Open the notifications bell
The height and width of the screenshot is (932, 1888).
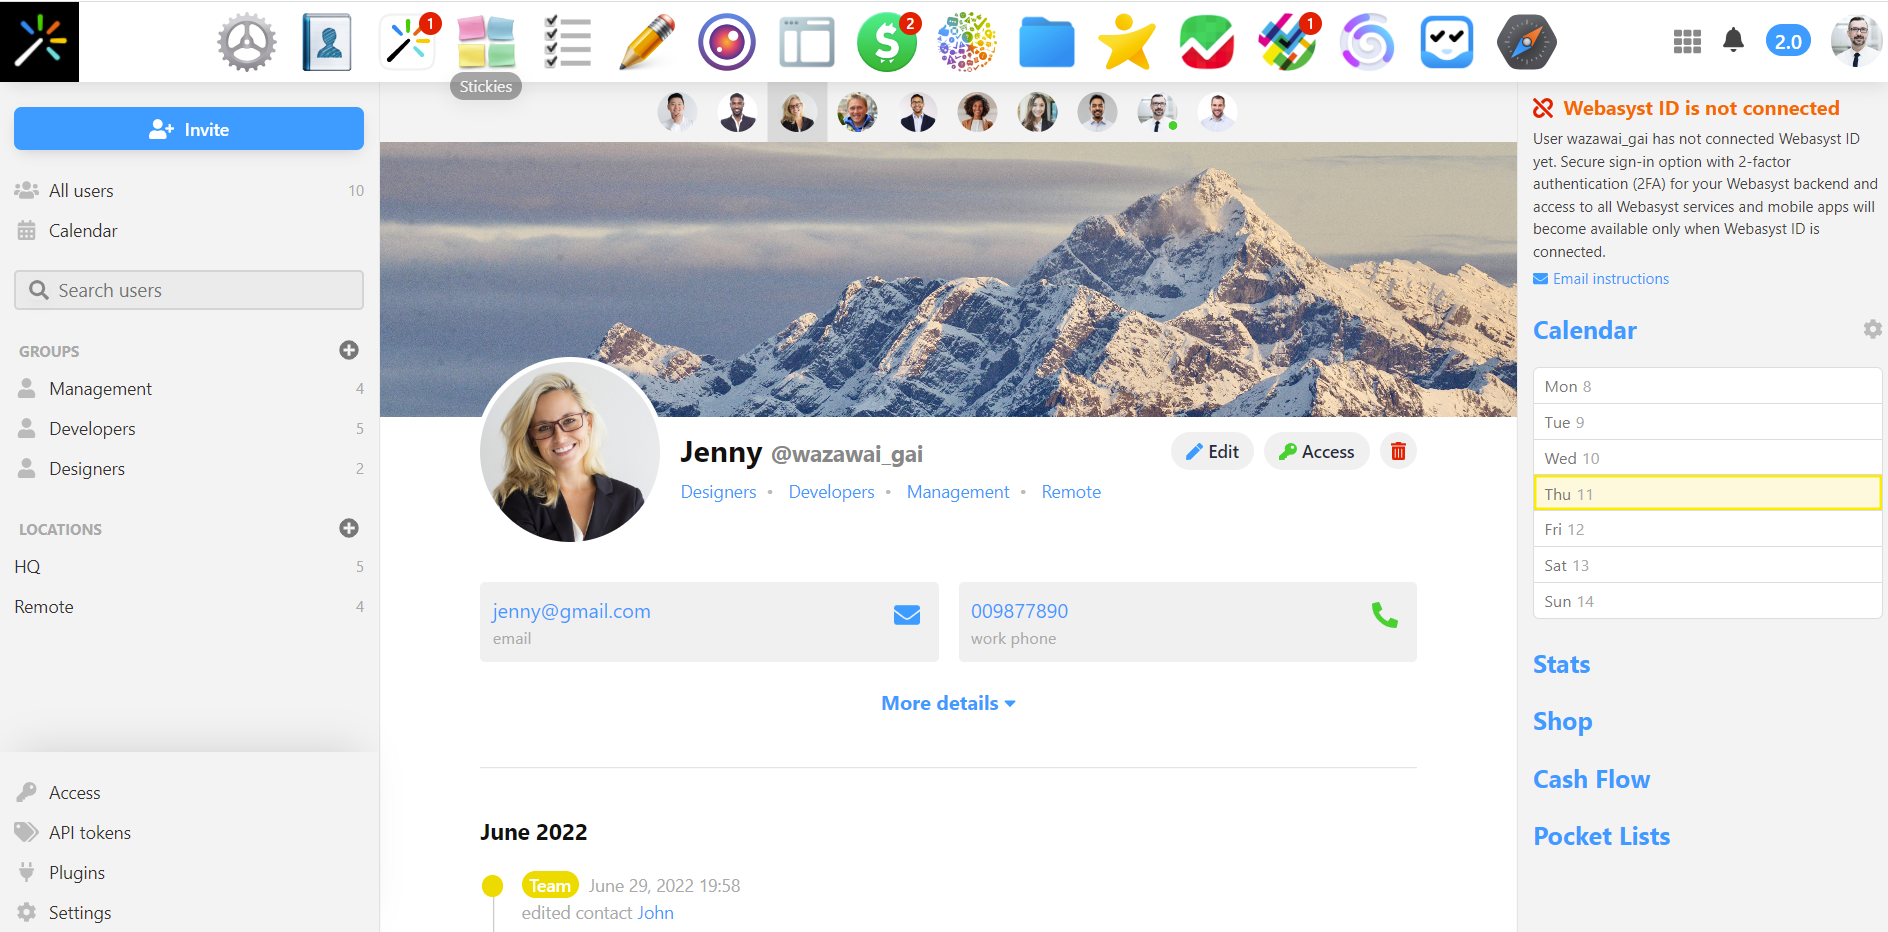pyautogui.click(x=1733, y=41)
